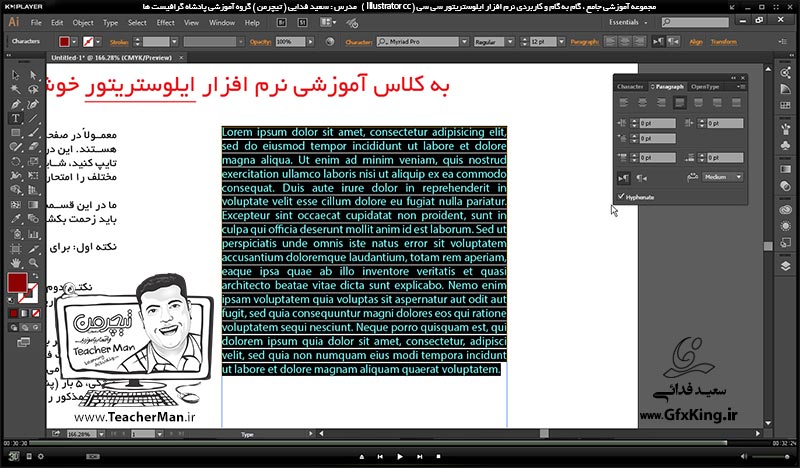Open the Layers panel icon in right dock
800x468 pixels.
(x=785, y=266)
